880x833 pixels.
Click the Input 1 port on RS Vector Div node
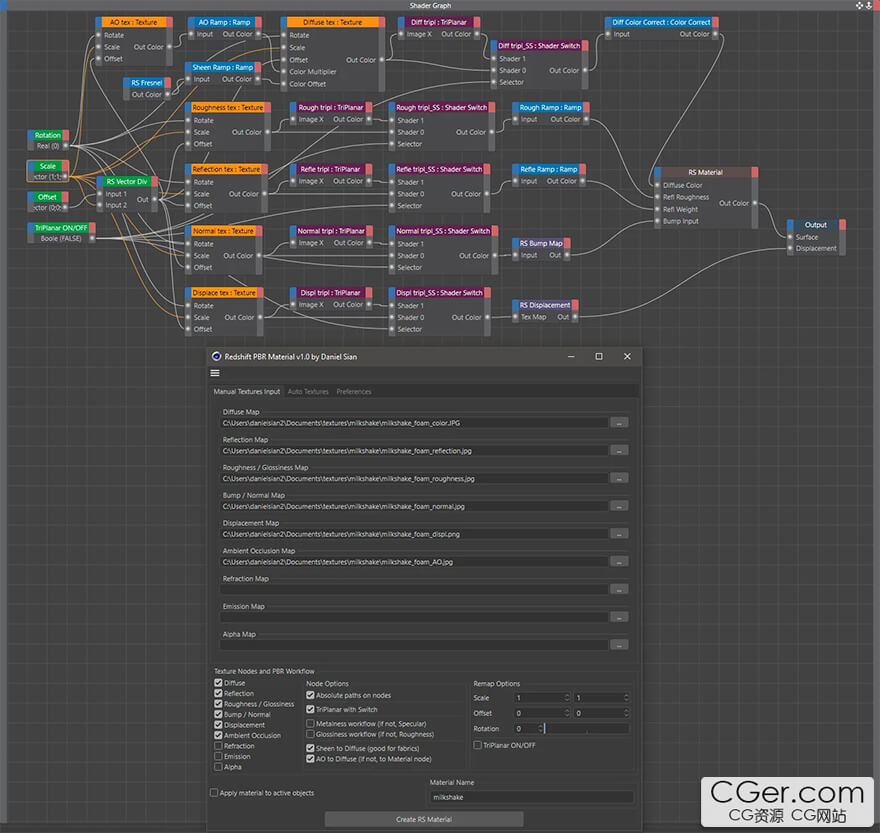(100, 194)
